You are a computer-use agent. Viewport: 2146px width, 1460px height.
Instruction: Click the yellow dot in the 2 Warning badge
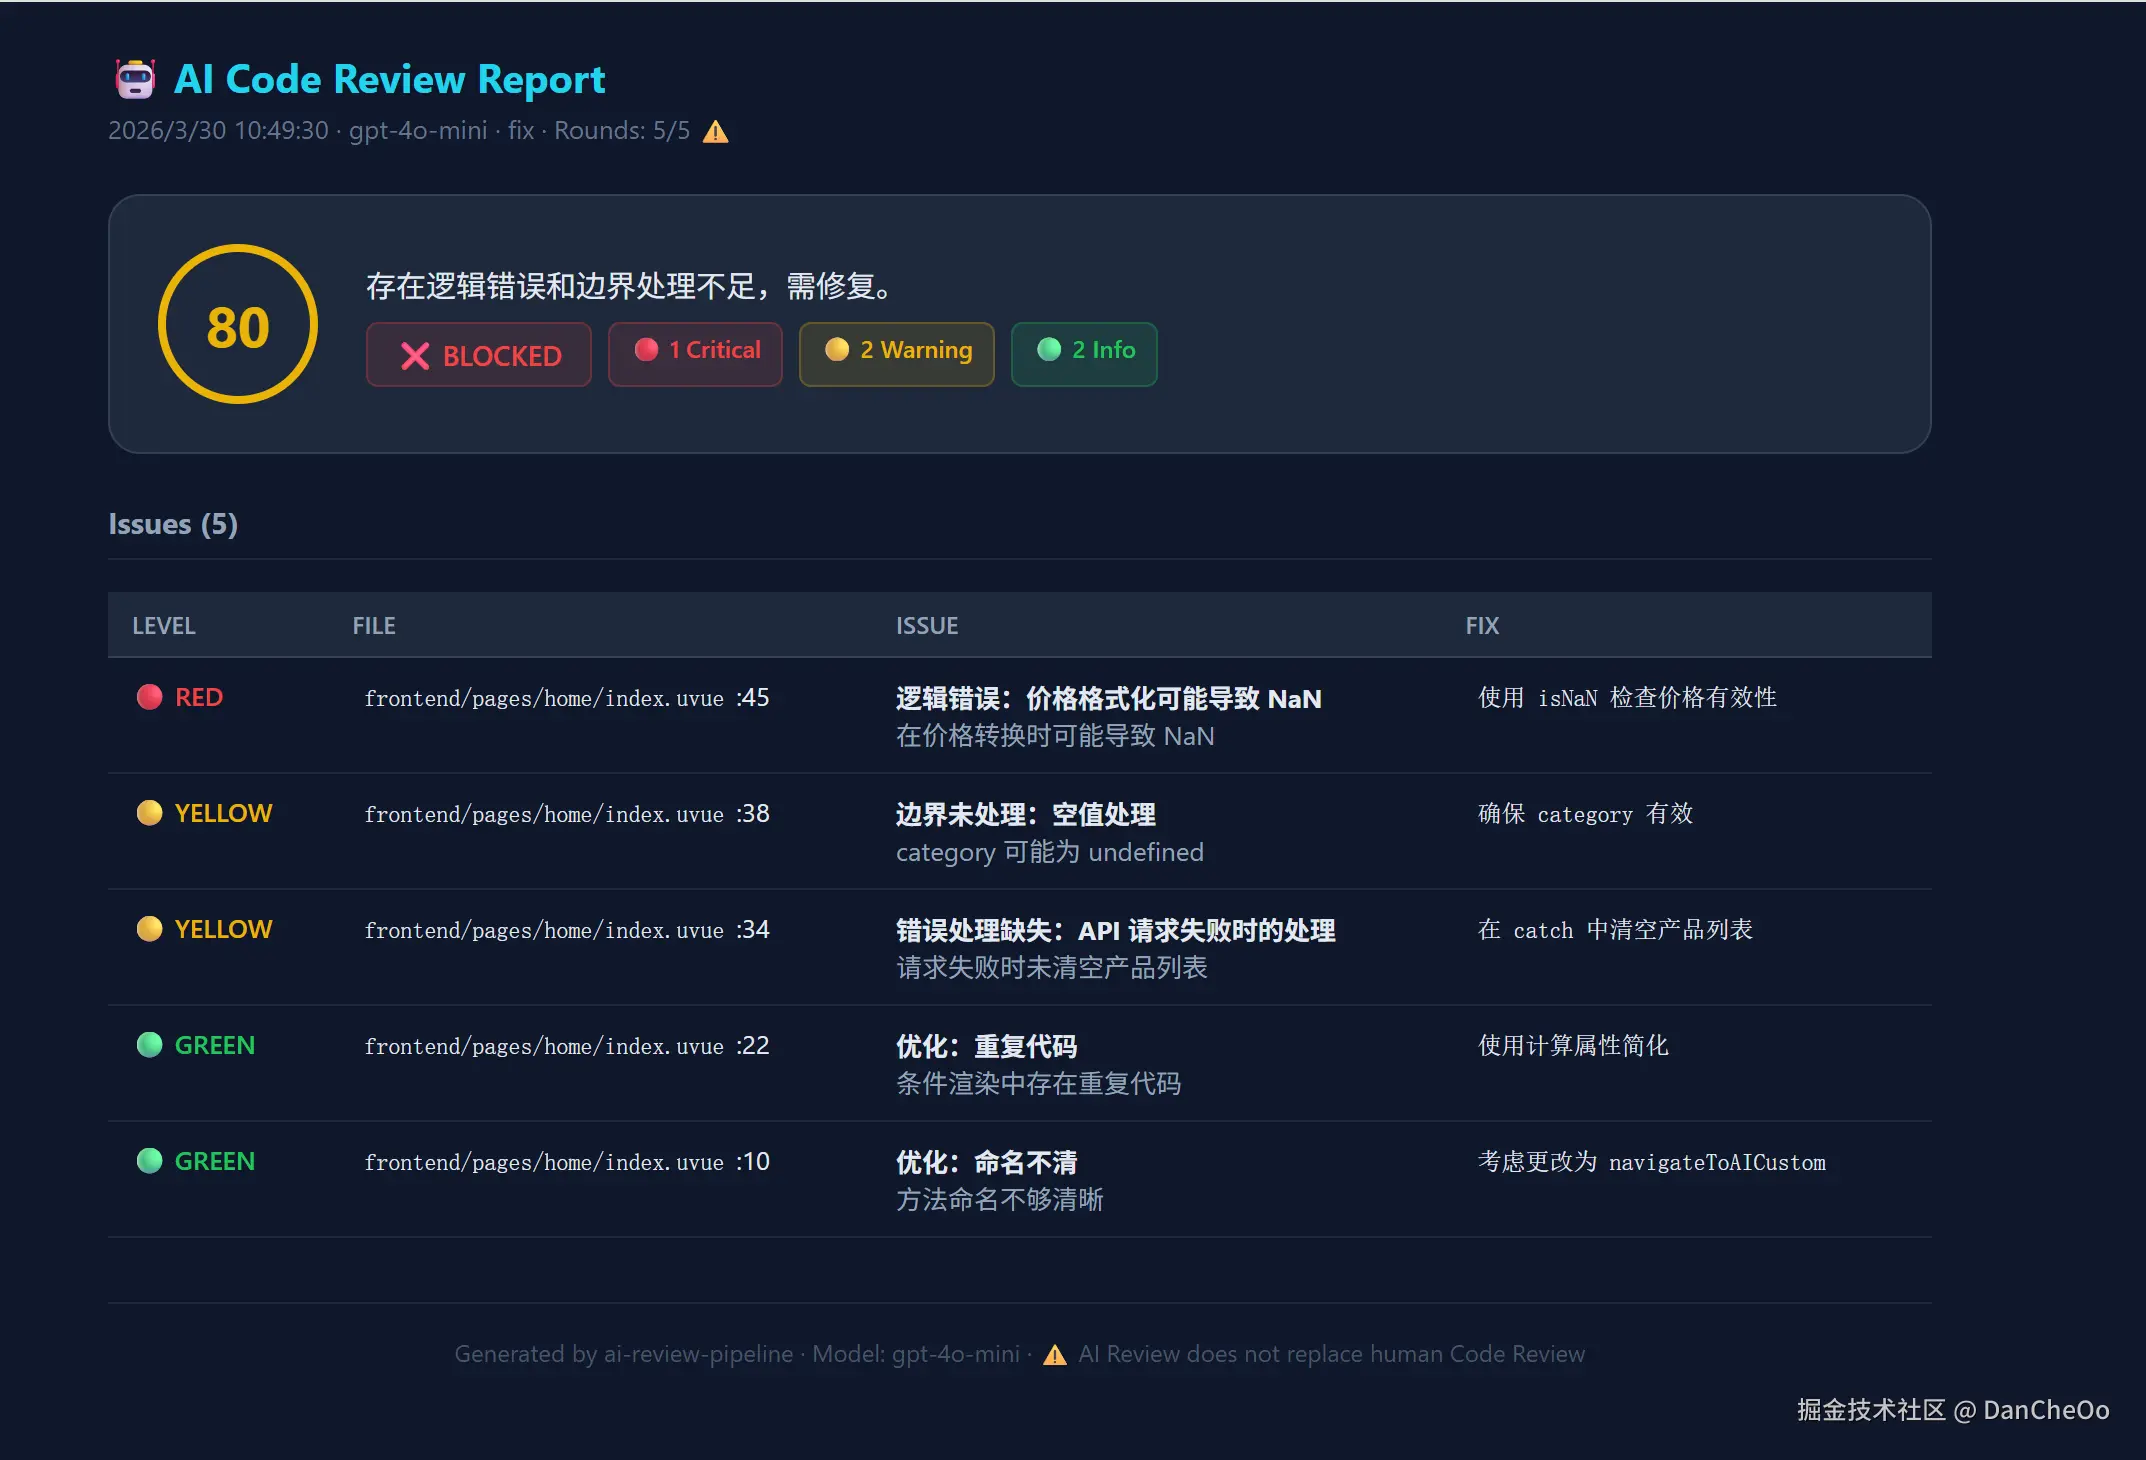pyautogui.click(x=837, y=349)
